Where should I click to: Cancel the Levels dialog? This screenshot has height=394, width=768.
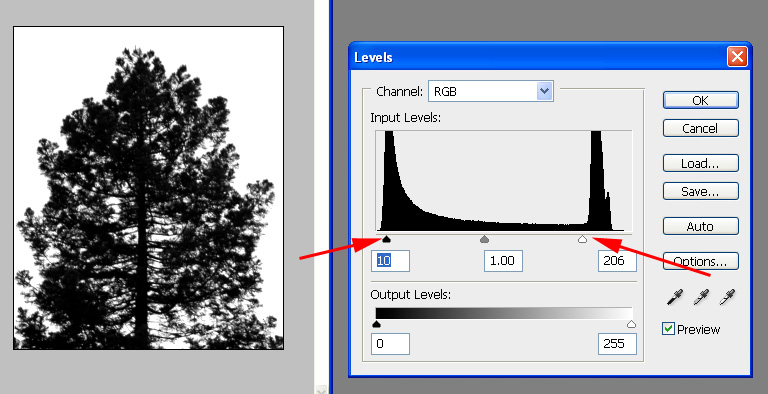(x=700, y=128)
